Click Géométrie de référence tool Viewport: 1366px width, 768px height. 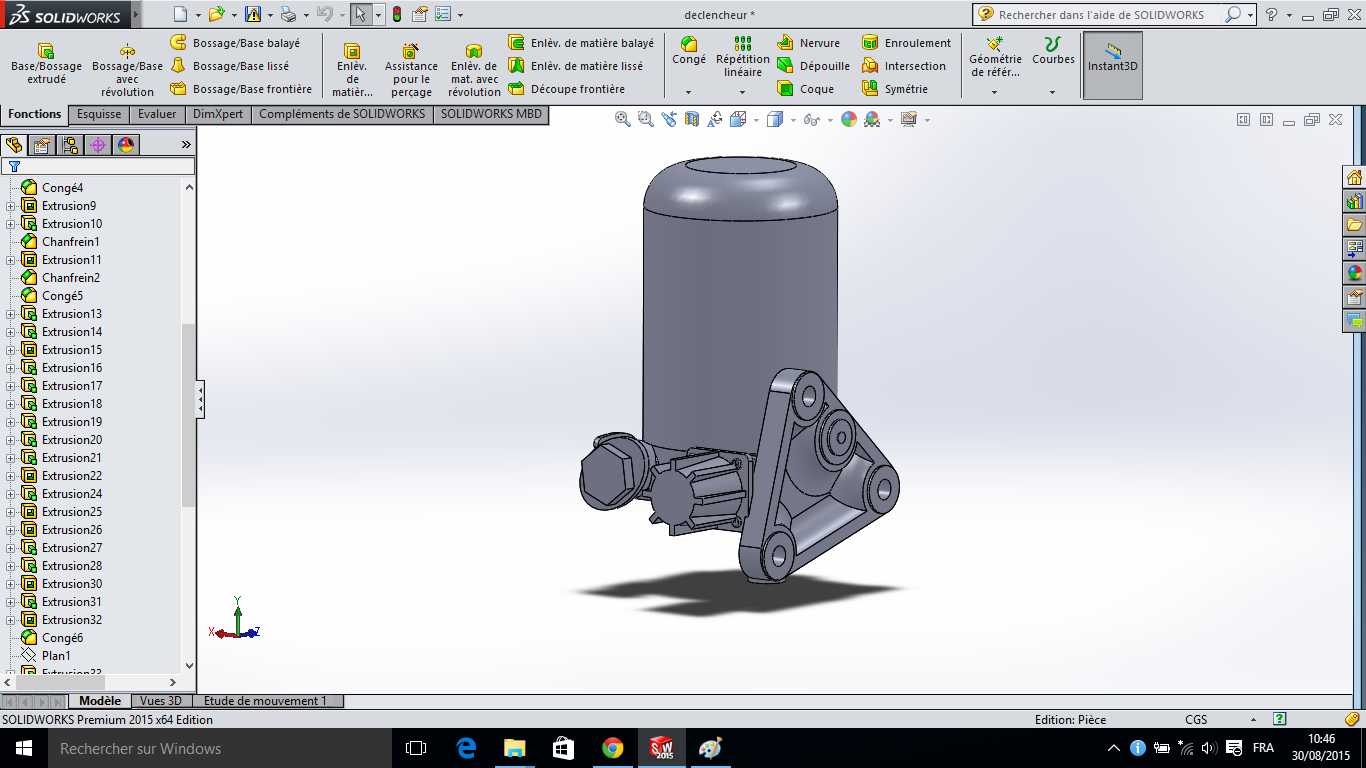pos(995,57)
